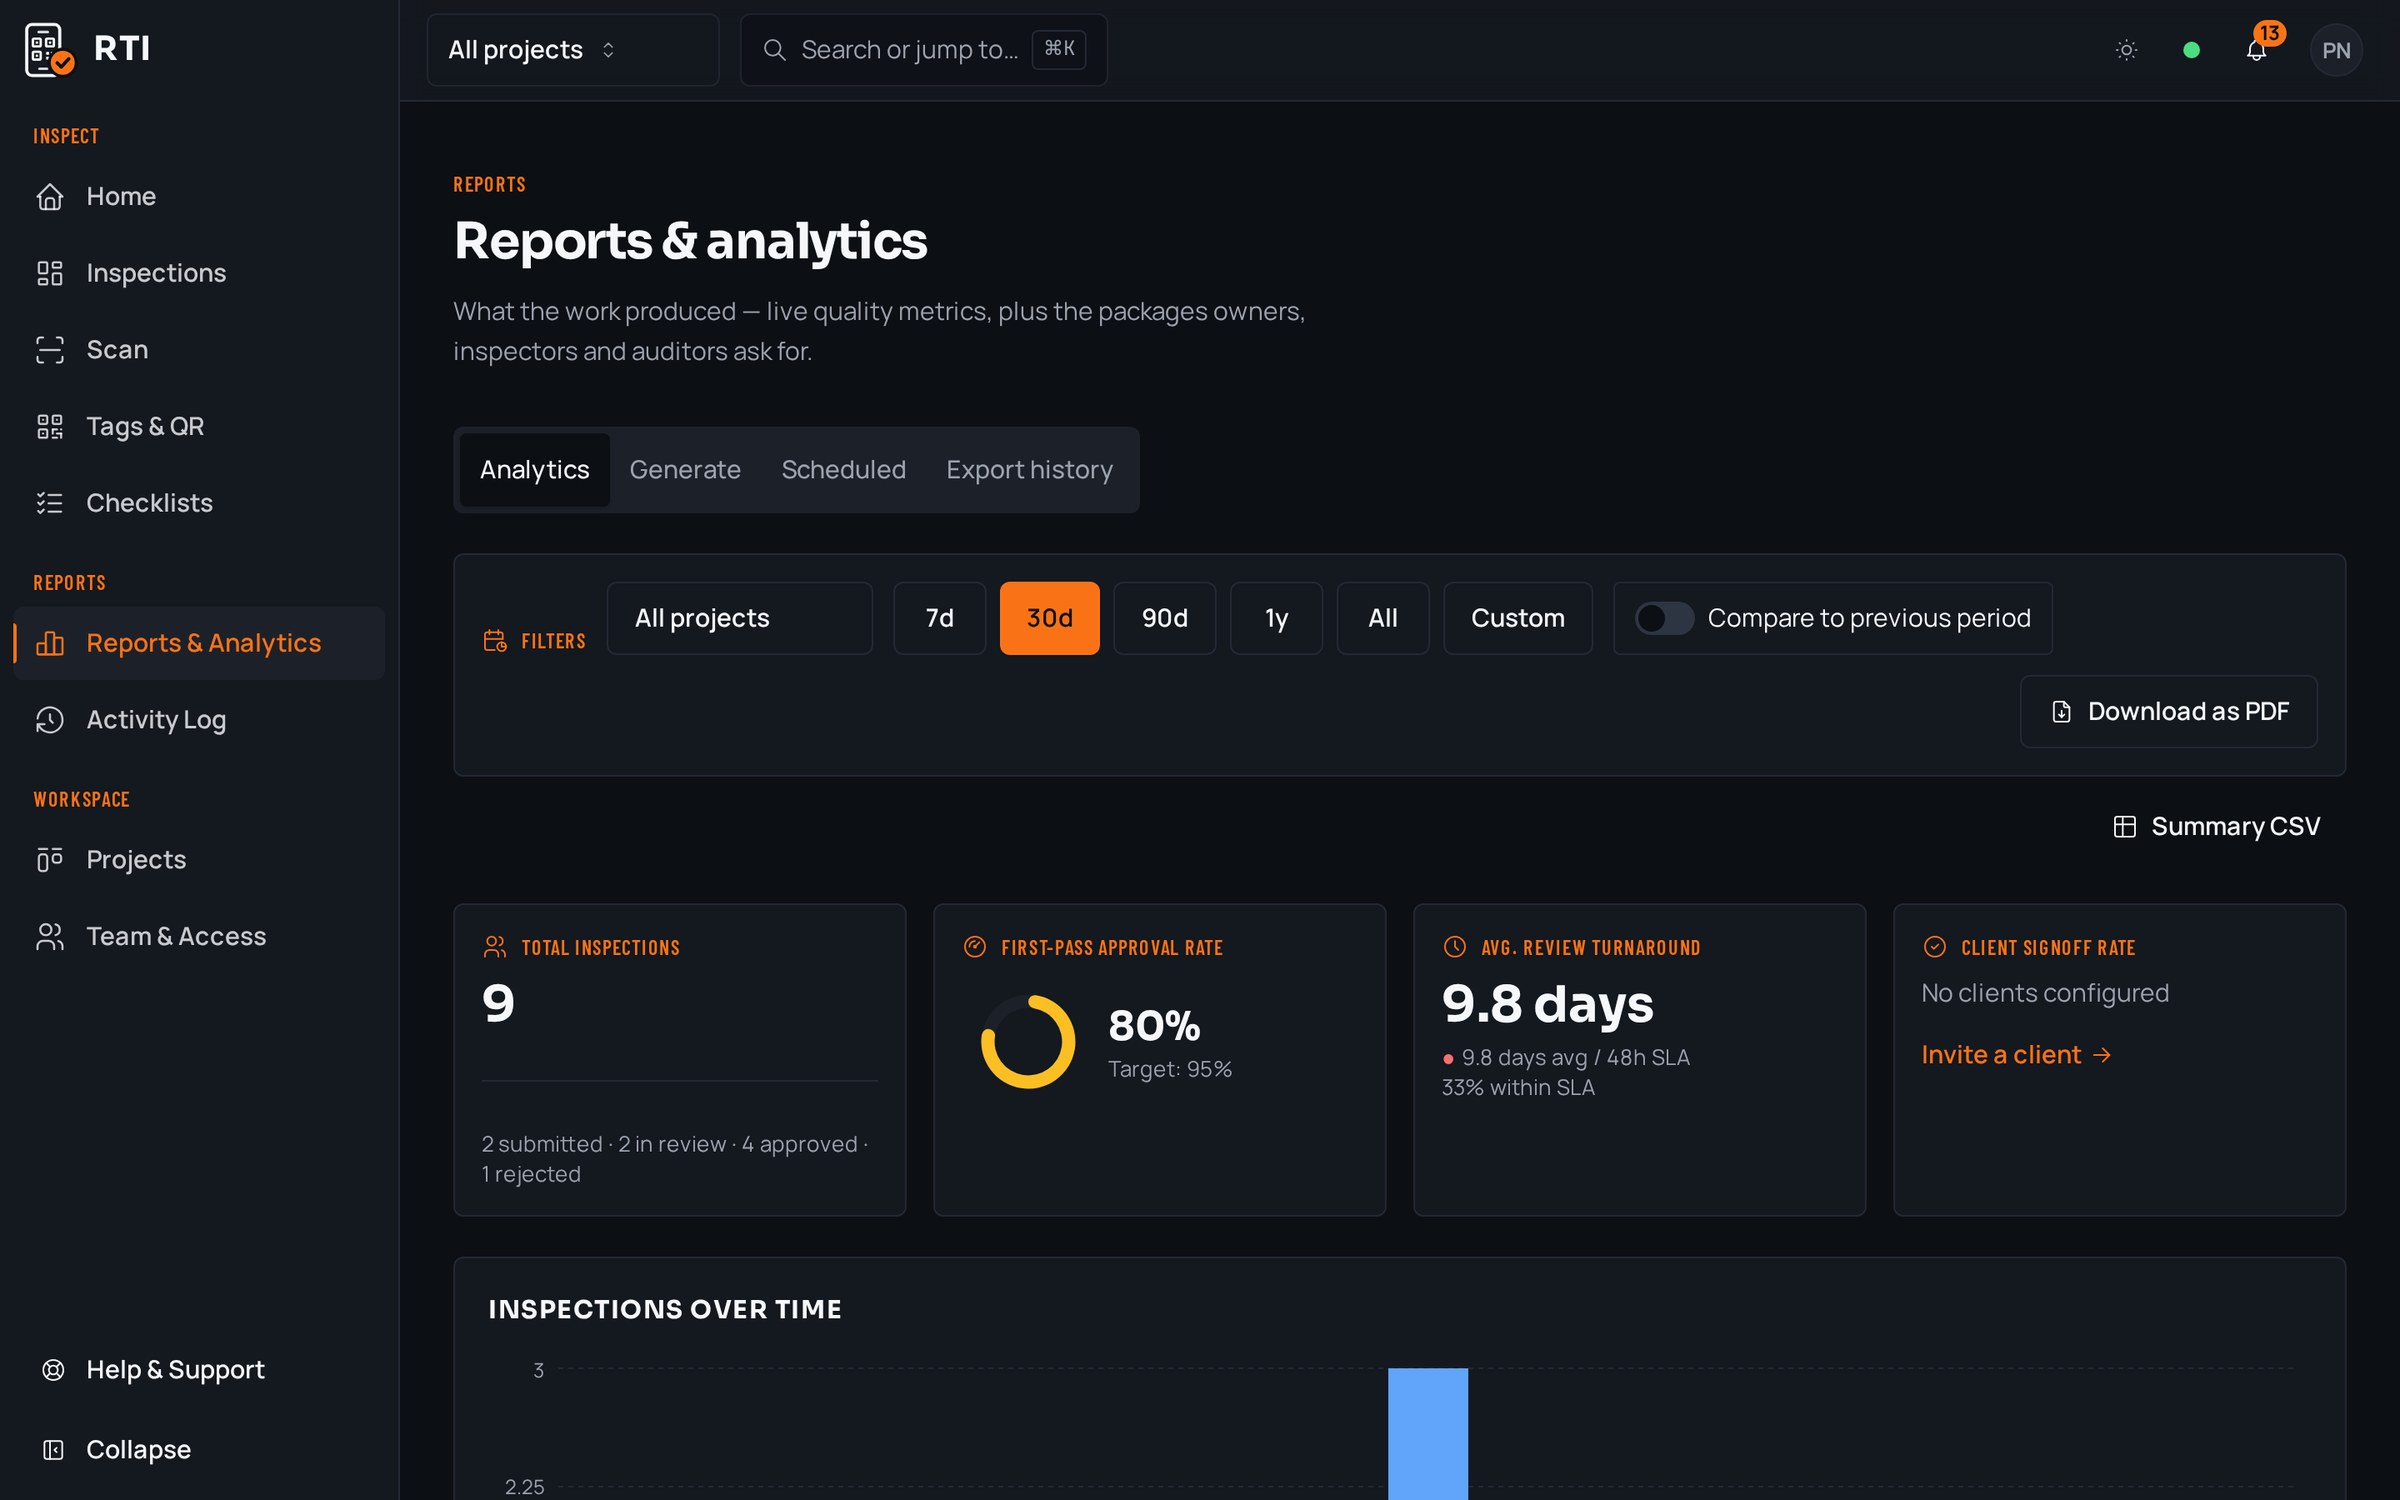Viewport: 2400px width, 1500px height.
Task: Click the "9.8 days avg / 48h SLA" text
Action: (1576, 1058)
